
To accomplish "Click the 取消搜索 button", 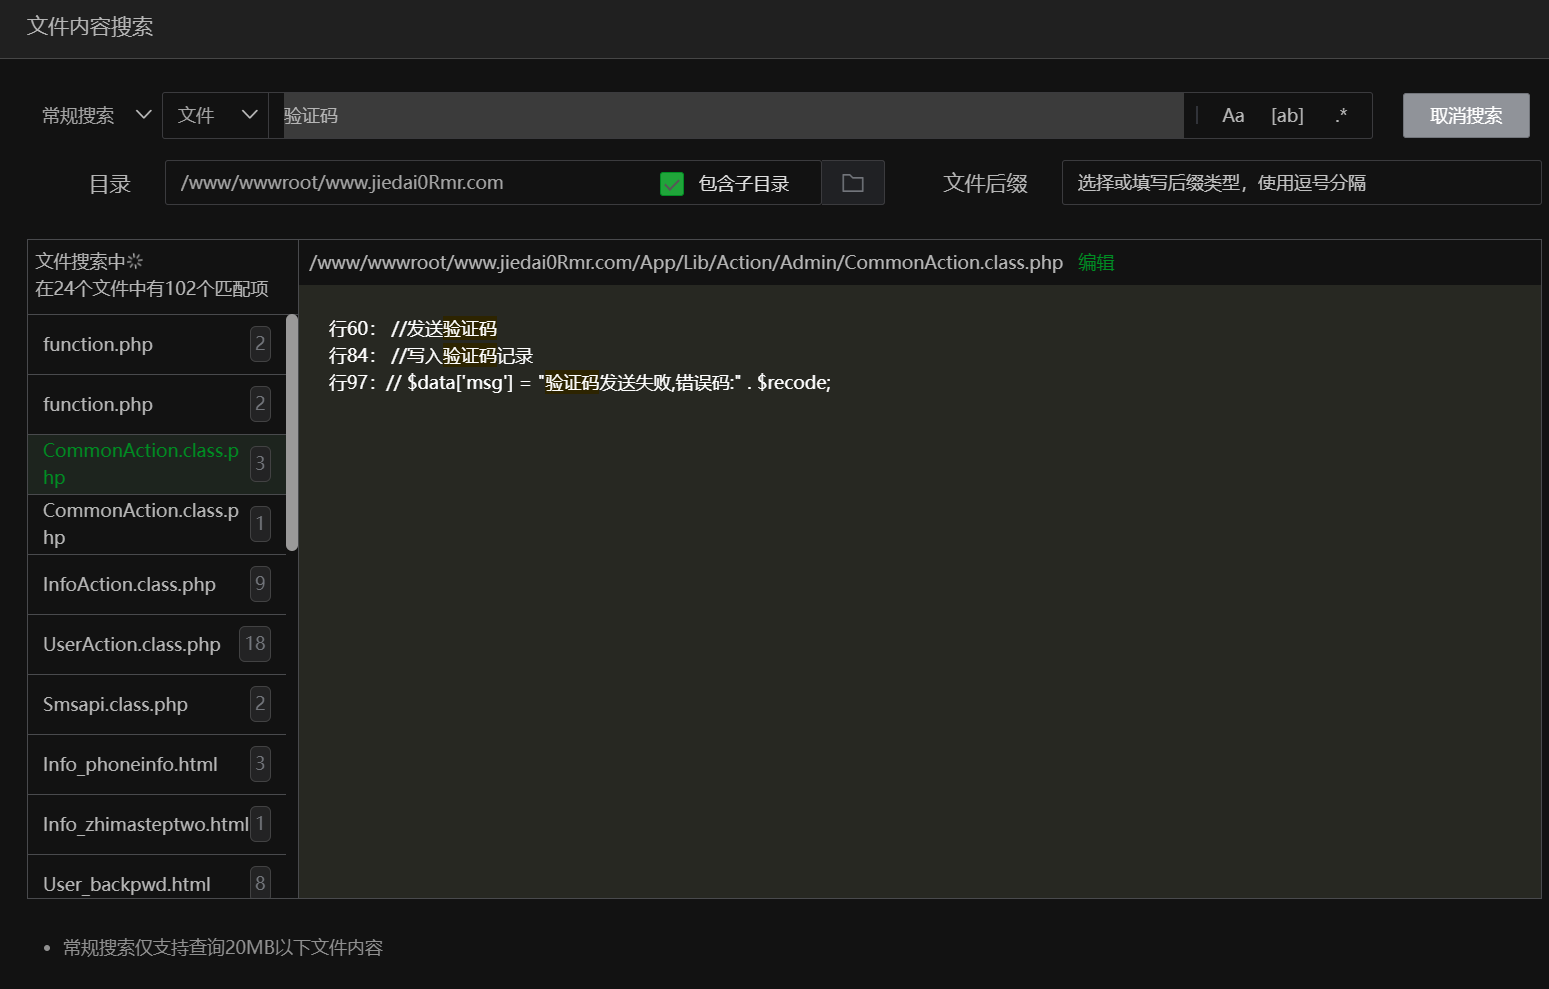I will (x=1465, y=116).
